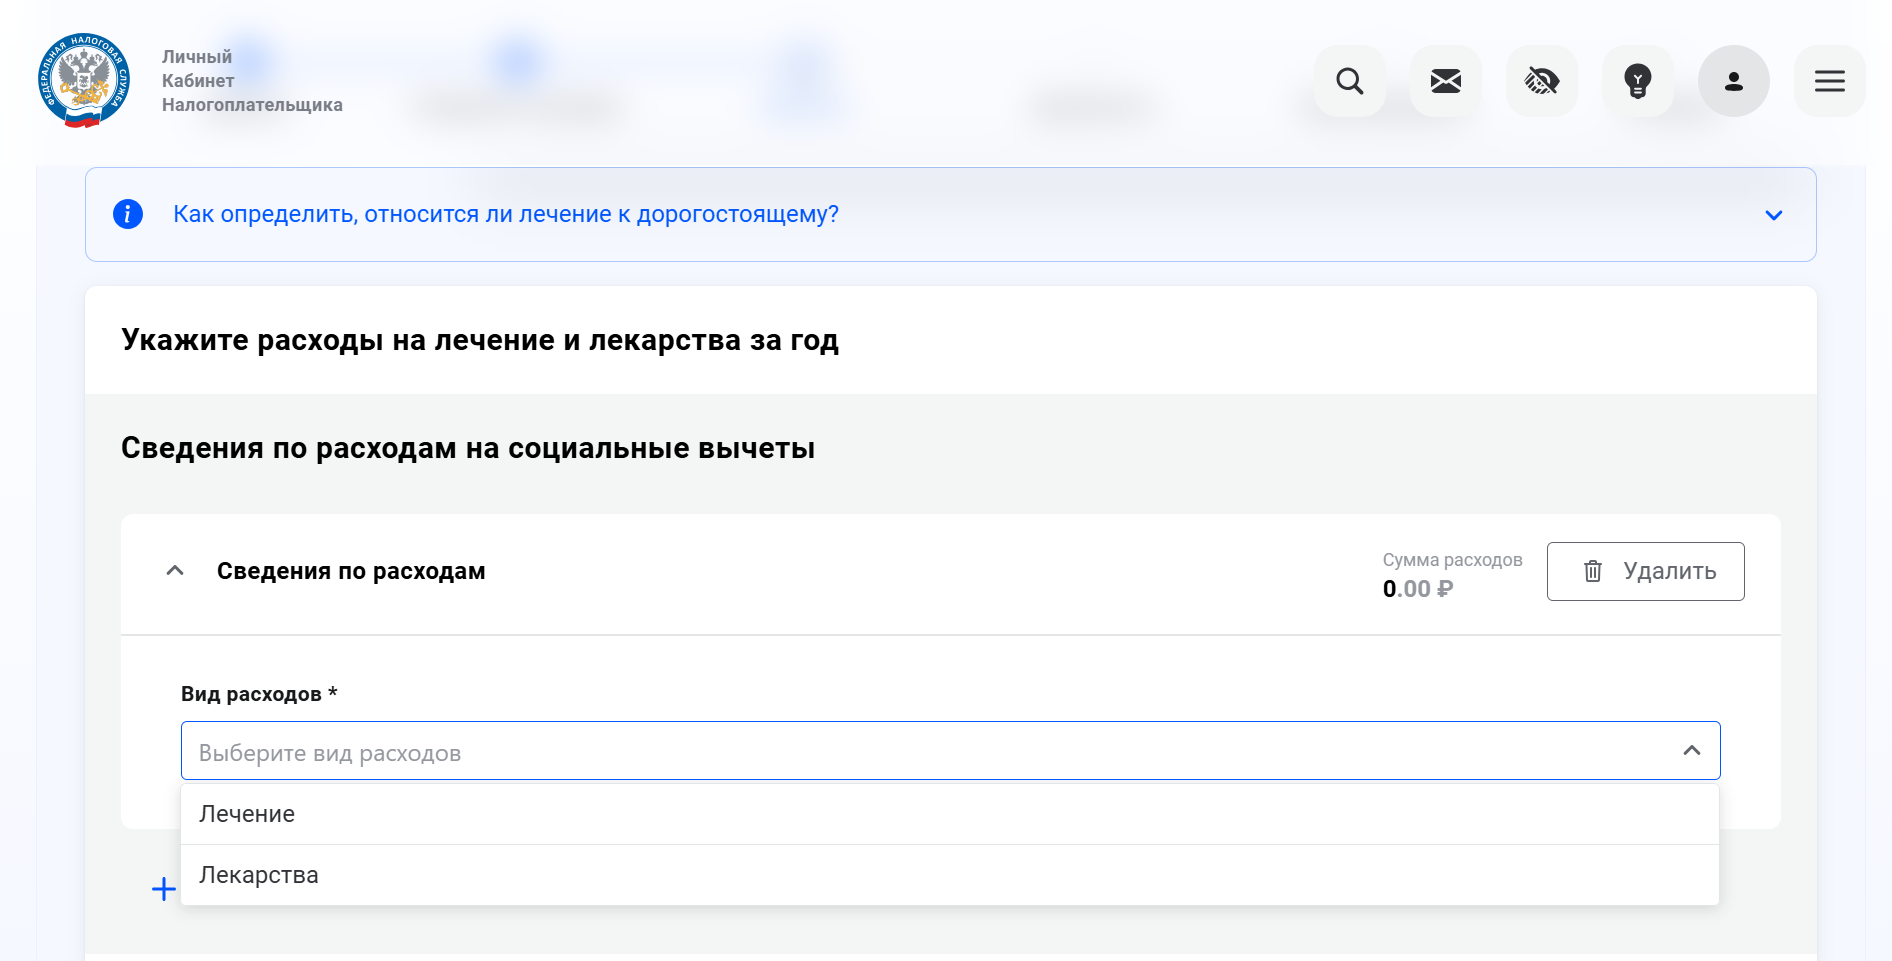Click the Выберите вид расходов field

pyautogui.click(x=950, y=751)
